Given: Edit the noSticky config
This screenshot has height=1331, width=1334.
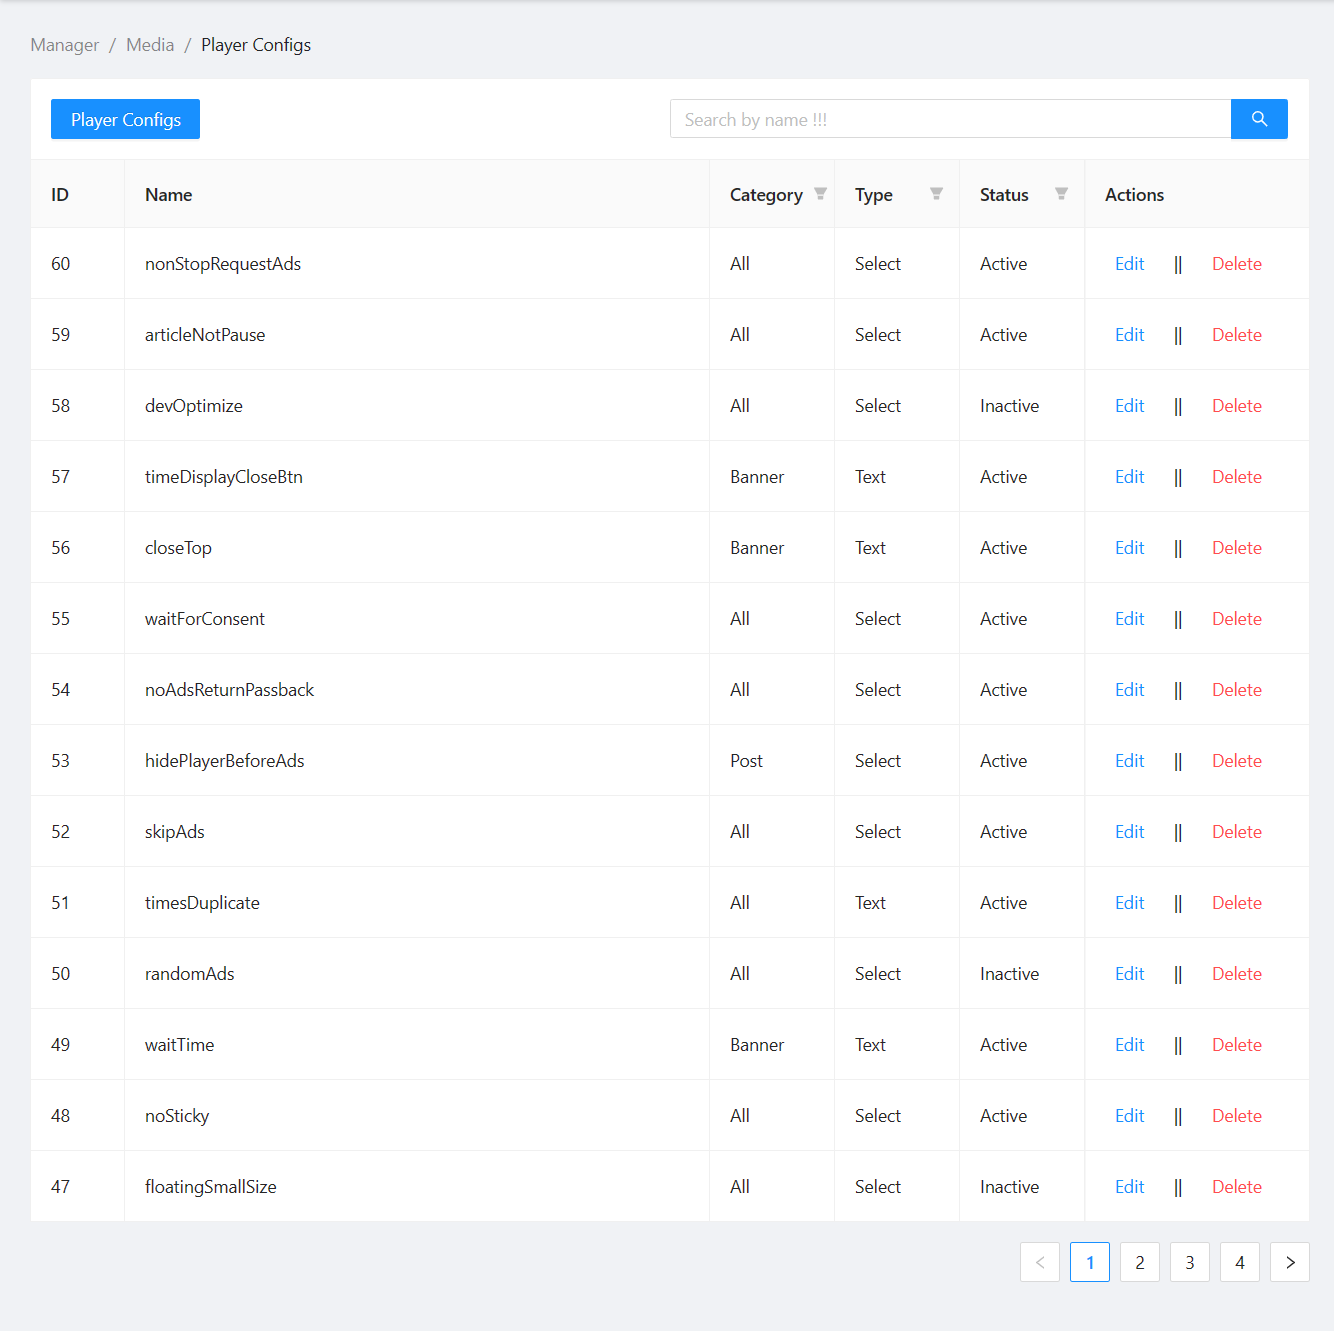Looking at the screenshot, I should [1130, 1116].
